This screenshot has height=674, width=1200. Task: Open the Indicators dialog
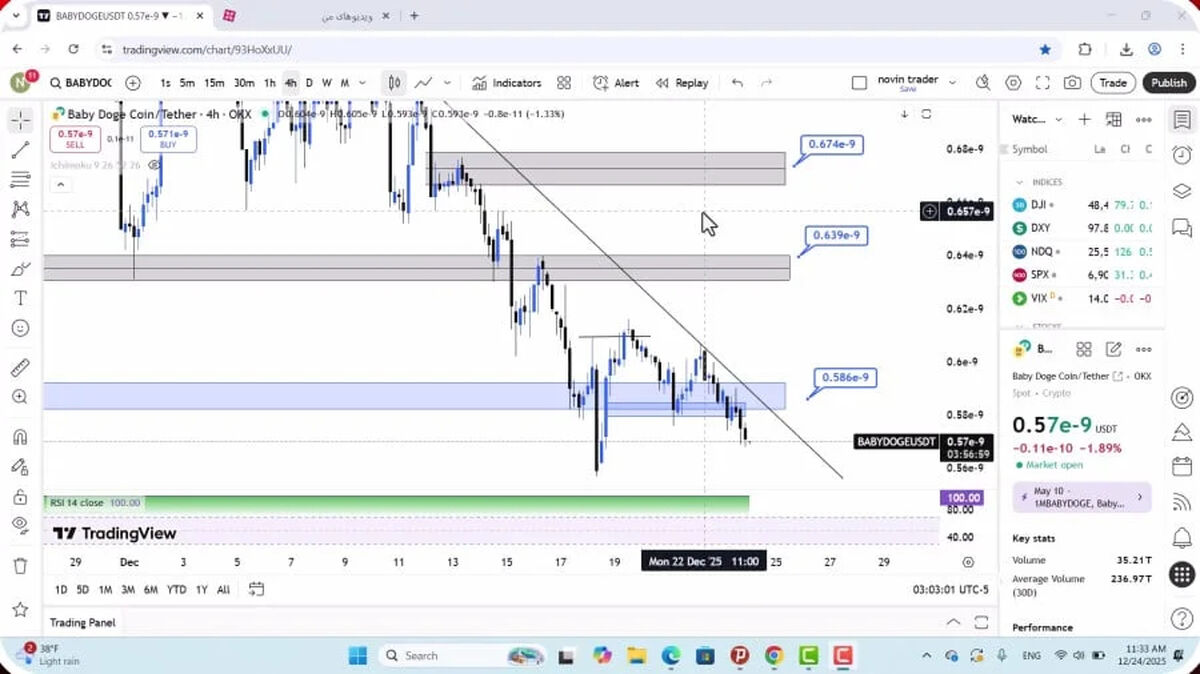(x=506, y=83)
